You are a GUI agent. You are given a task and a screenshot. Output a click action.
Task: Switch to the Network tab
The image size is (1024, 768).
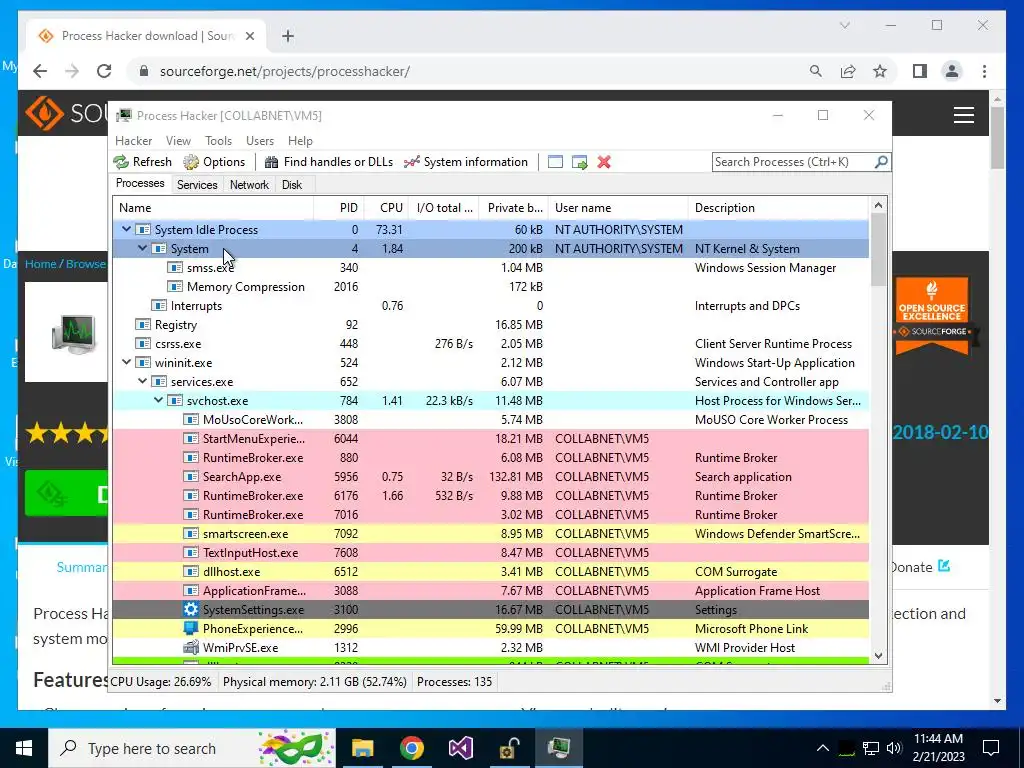click(249, 185)
